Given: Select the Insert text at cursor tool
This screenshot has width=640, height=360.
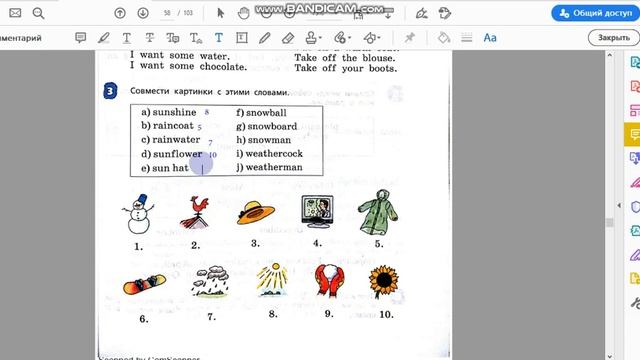Looking at the screenshot, I should tap(196, 38).
